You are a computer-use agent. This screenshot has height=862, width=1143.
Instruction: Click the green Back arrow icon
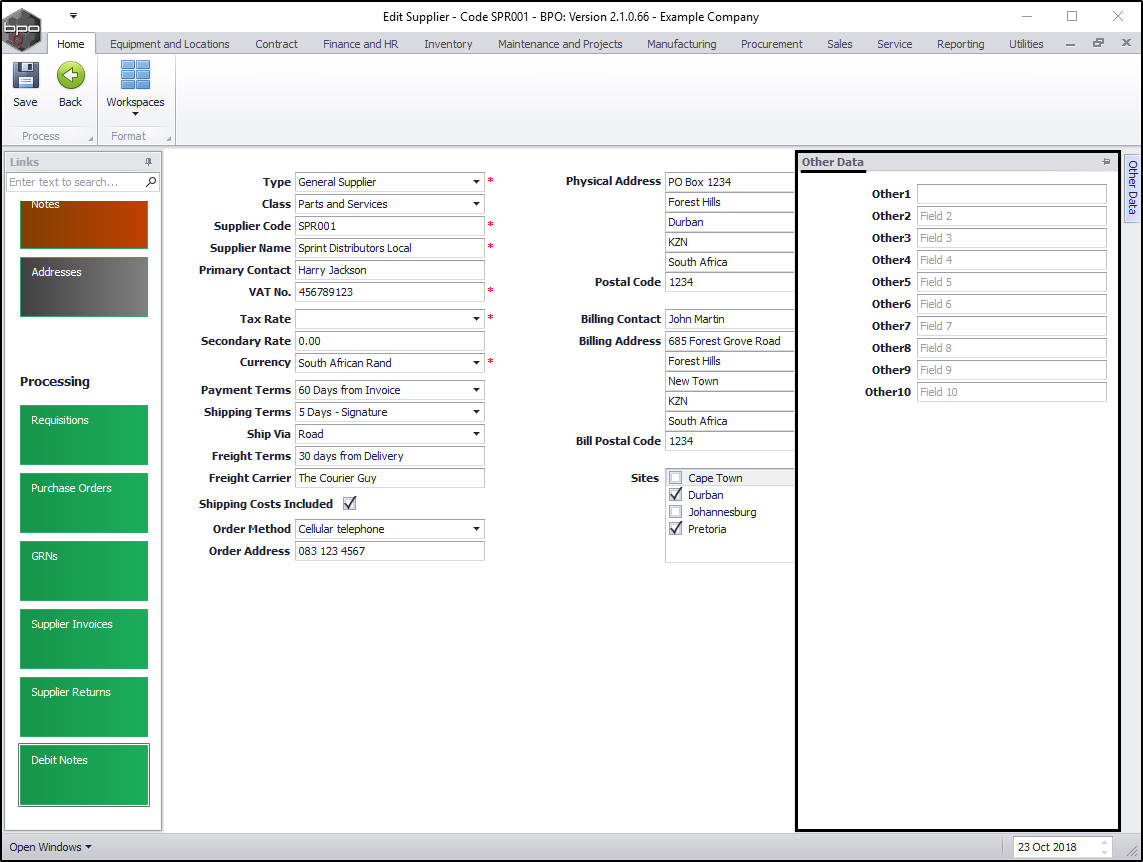71,76
